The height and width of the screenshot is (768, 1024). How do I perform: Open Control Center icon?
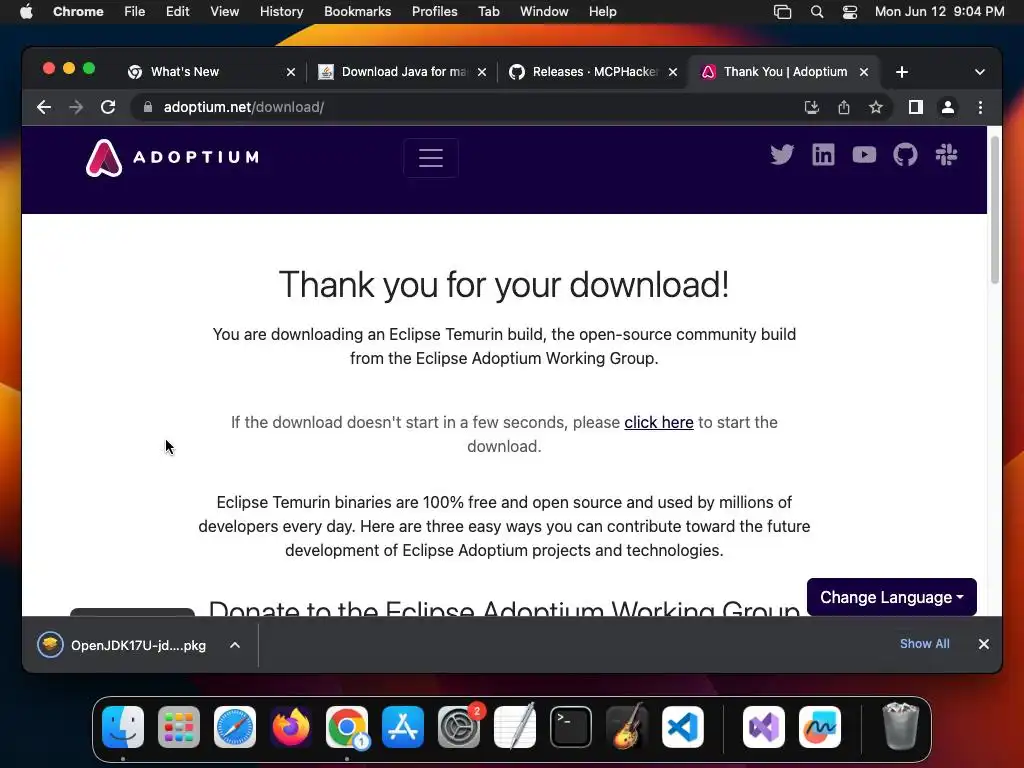pos(850,12)
